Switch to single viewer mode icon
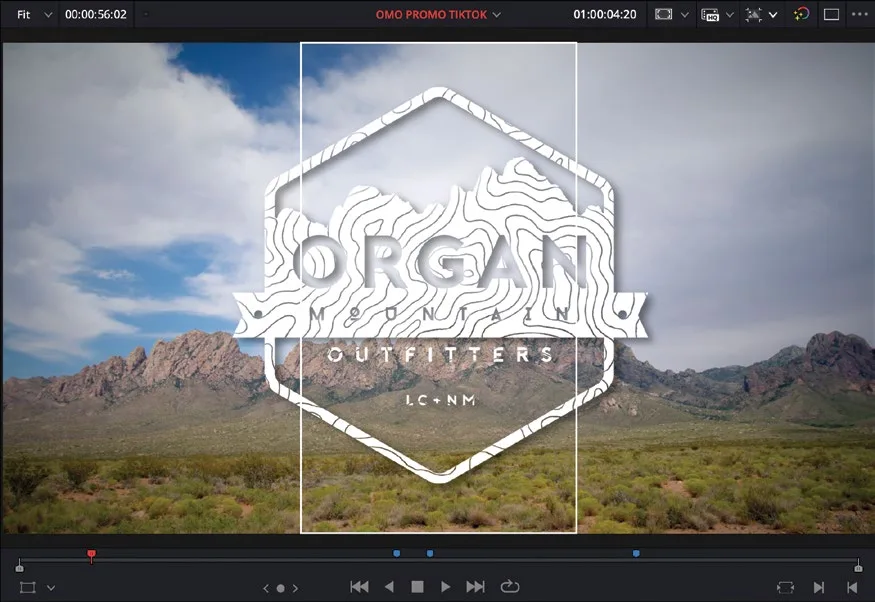Viewport: 875px width, 602px height. click(831, 15)
